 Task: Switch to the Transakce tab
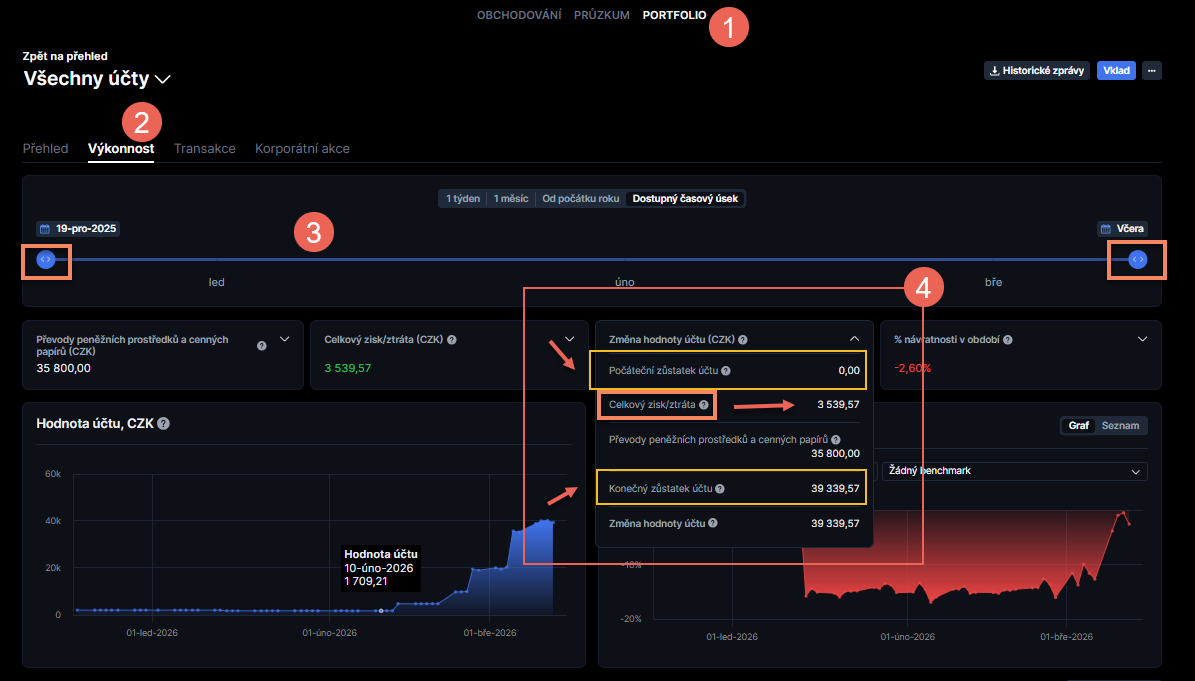[x=204, y=149]
